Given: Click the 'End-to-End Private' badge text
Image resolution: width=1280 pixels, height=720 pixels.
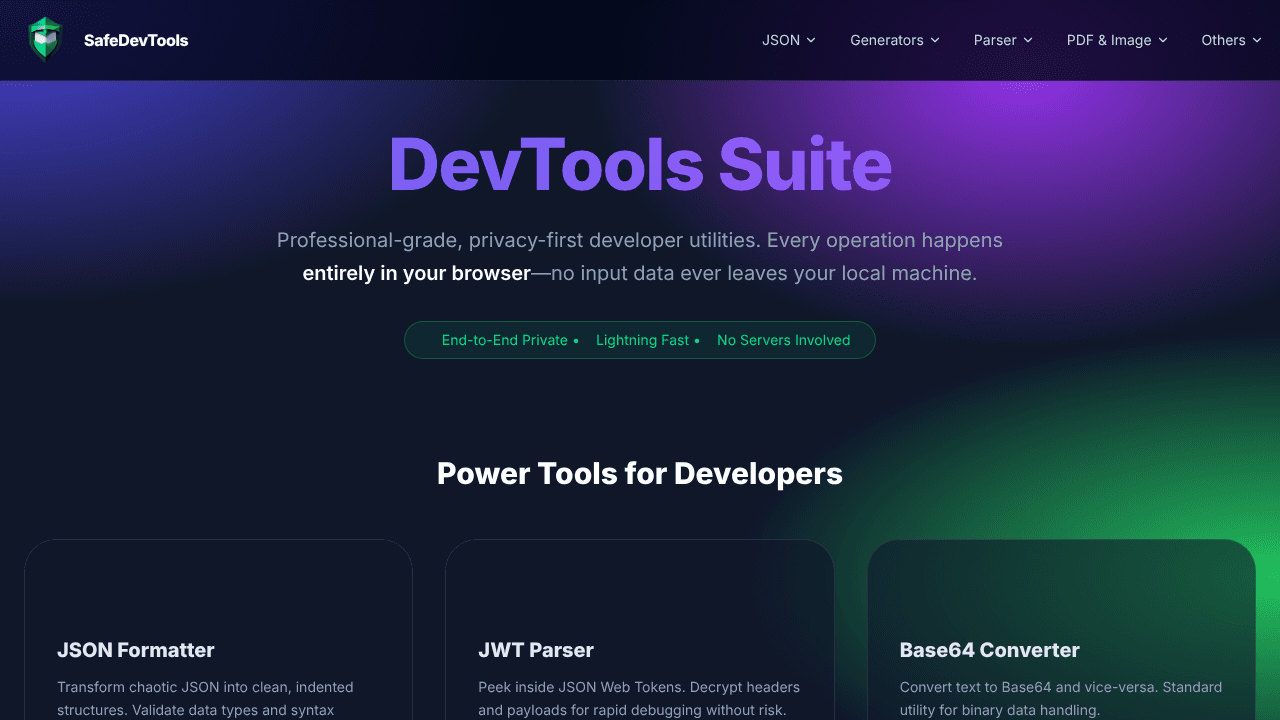Looking at the screenshot, I should [x=505, y=340].
